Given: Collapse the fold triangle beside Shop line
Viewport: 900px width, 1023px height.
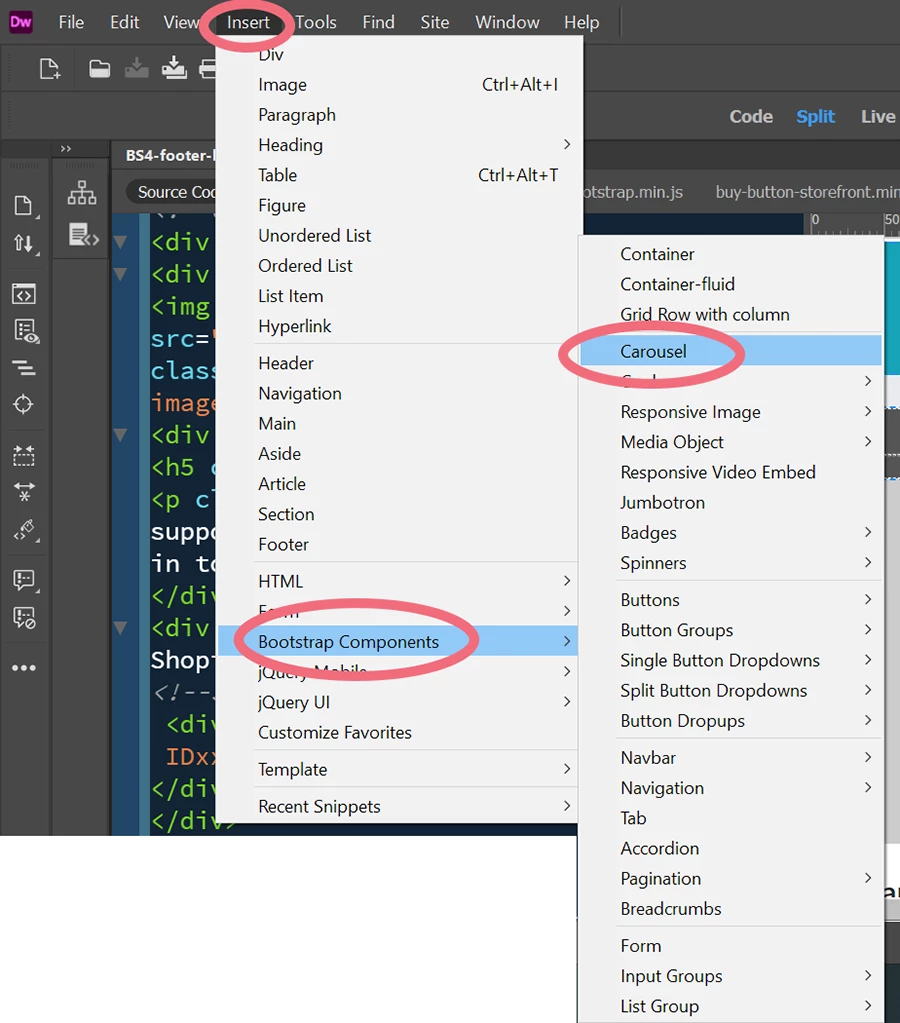Looking at the screenshot, I should [120, 628].
